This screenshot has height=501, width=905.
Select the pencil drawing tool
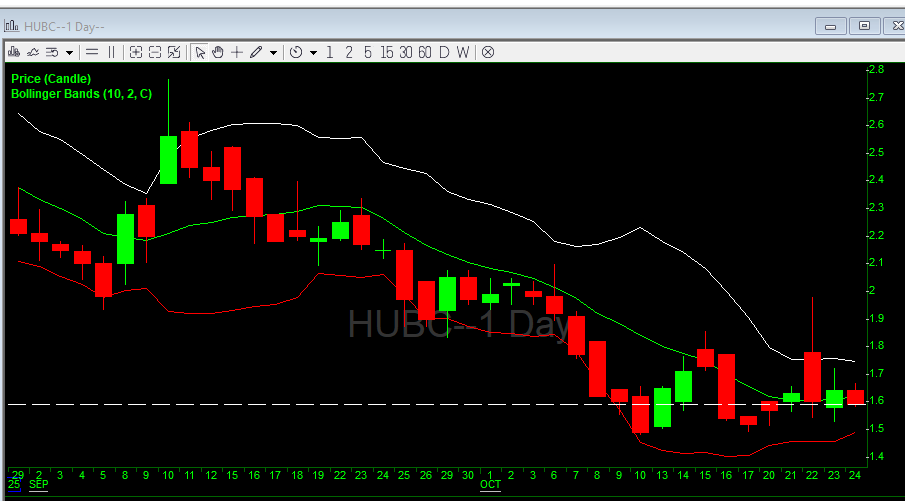point(256,52)
